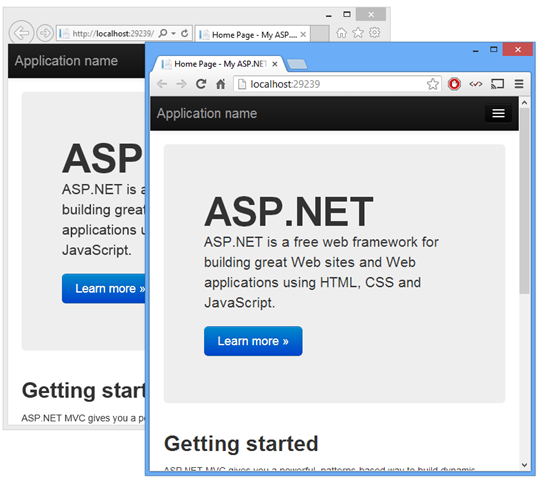Viewport: 543px width, 480px height.
Task: Click Learn more button in the Internet Explorer page
Action: coord(104,288)
